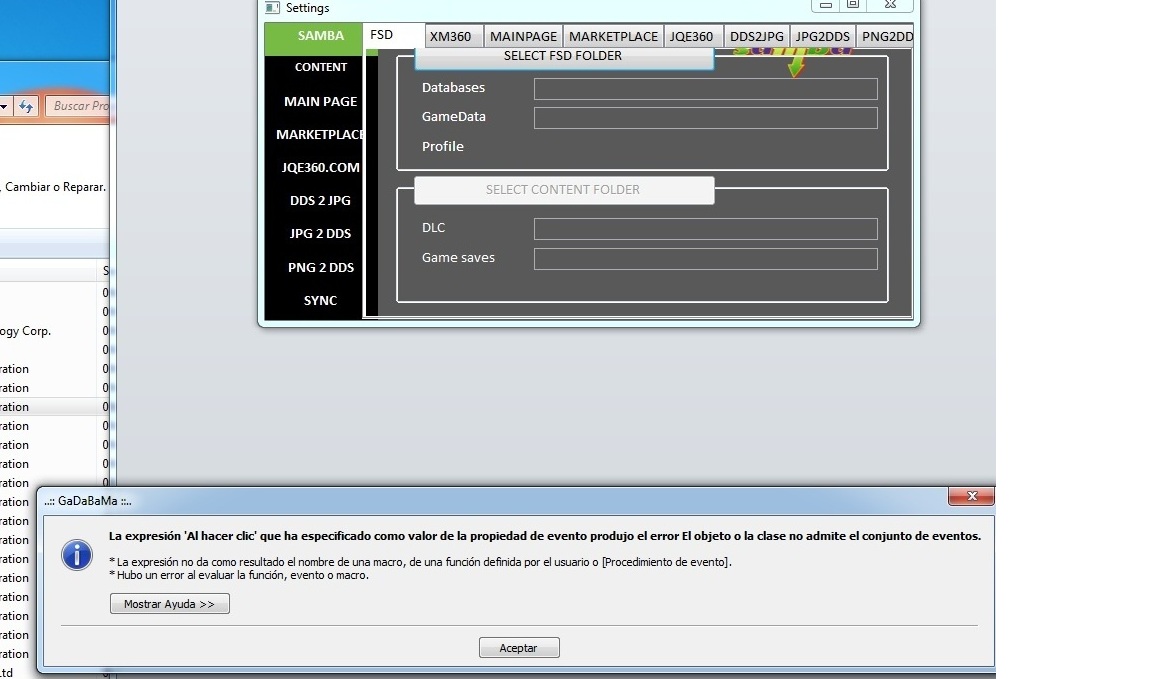Open JQE360.COM sidebar entry

[320, 168]
